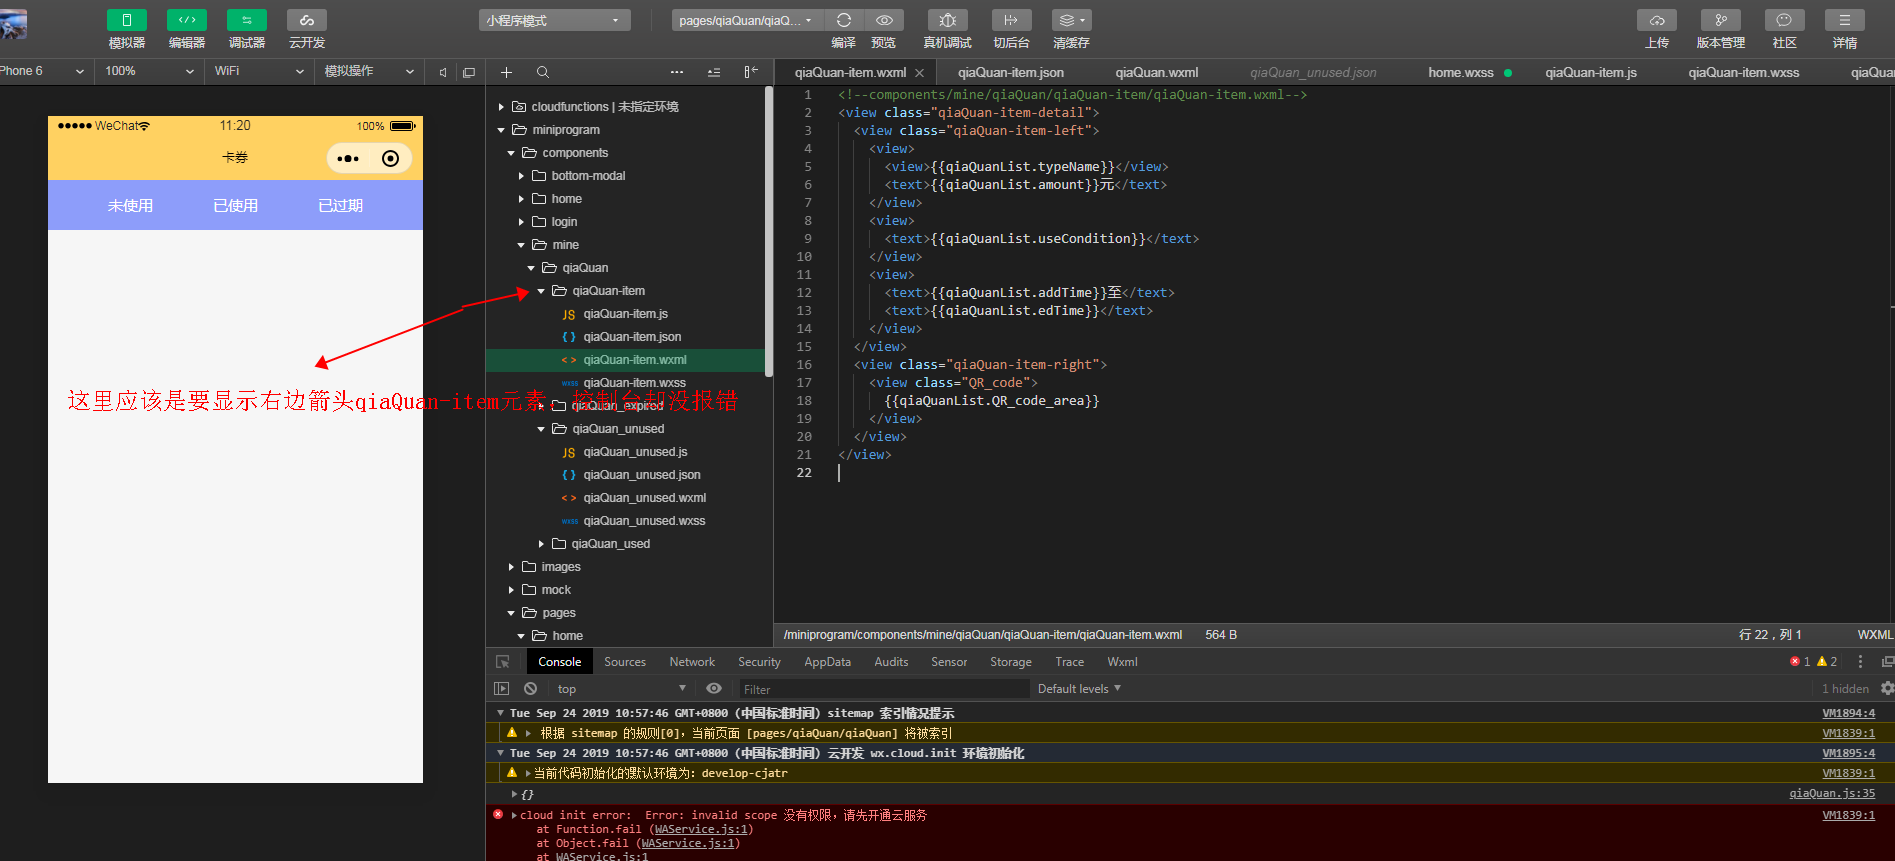Viewport: 1895px width, 861px height.
Task: Open 真机调试 remote debug
Action: point(947,20)
